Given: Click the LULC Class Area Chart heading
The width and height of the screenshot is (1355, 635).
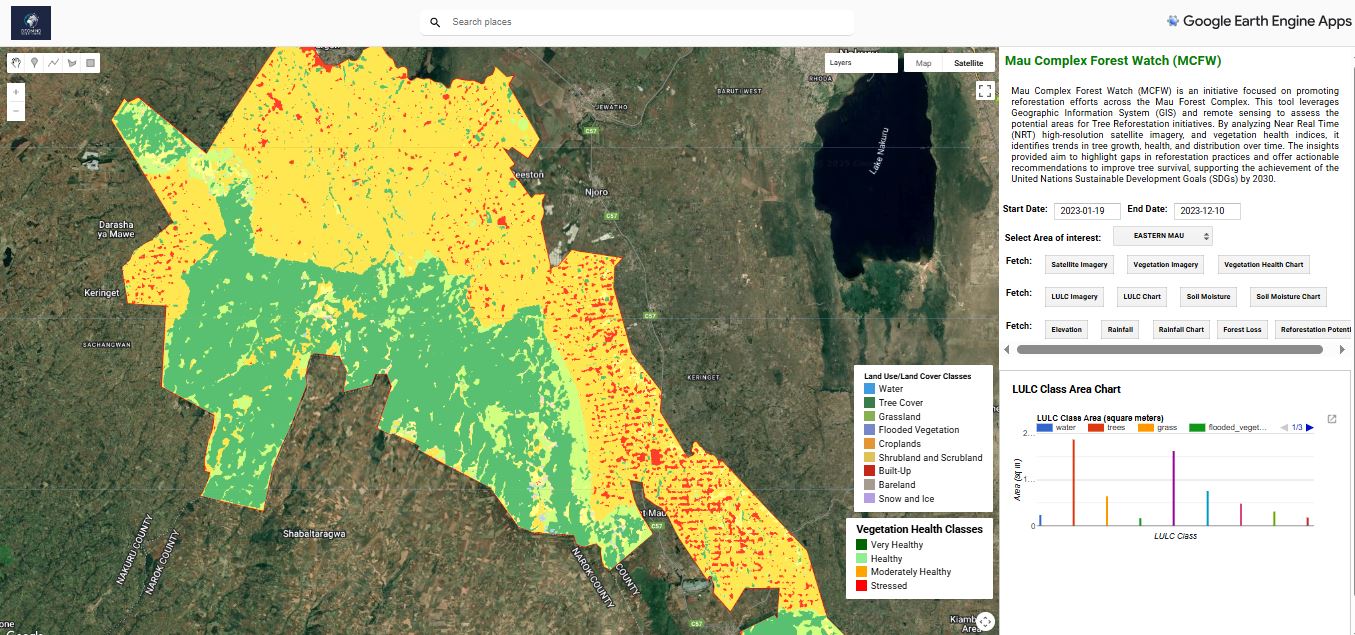Looking at the screenshot, I should coord(1066,389).
